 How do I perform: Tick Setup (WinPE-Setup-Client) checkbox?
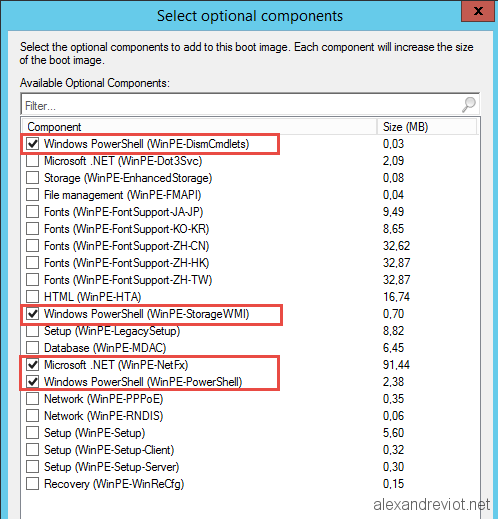[x=33, y=450]
